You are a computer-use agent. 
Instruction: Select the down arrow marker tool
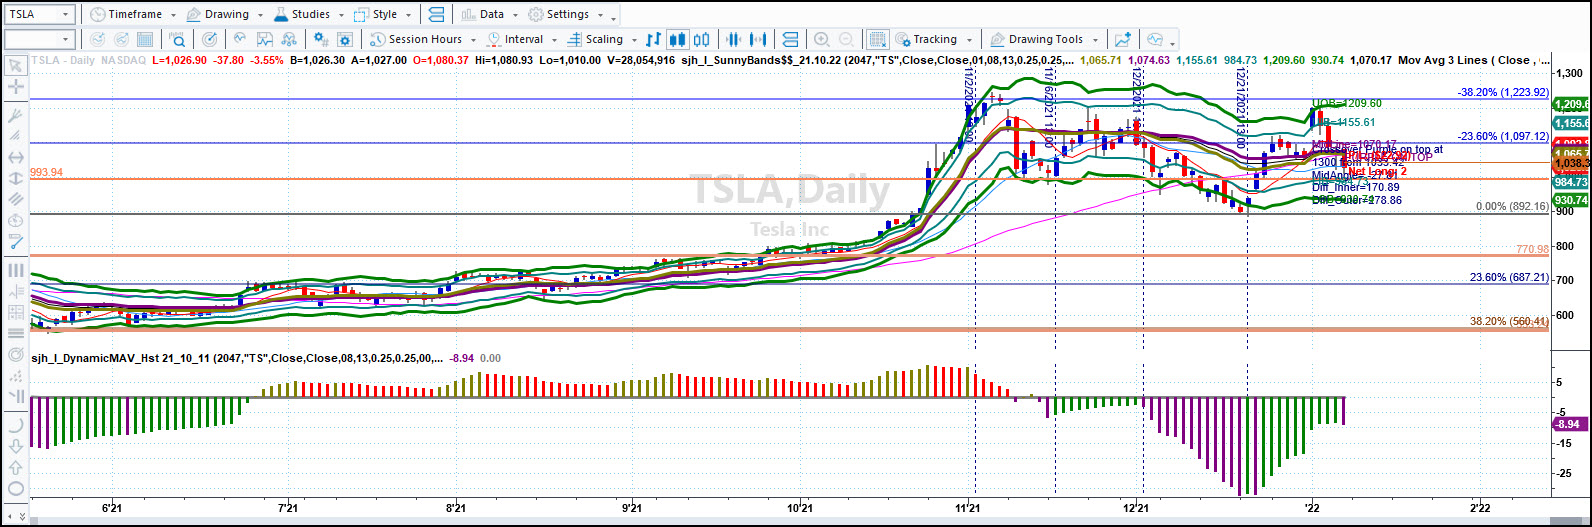coord(16,446)
